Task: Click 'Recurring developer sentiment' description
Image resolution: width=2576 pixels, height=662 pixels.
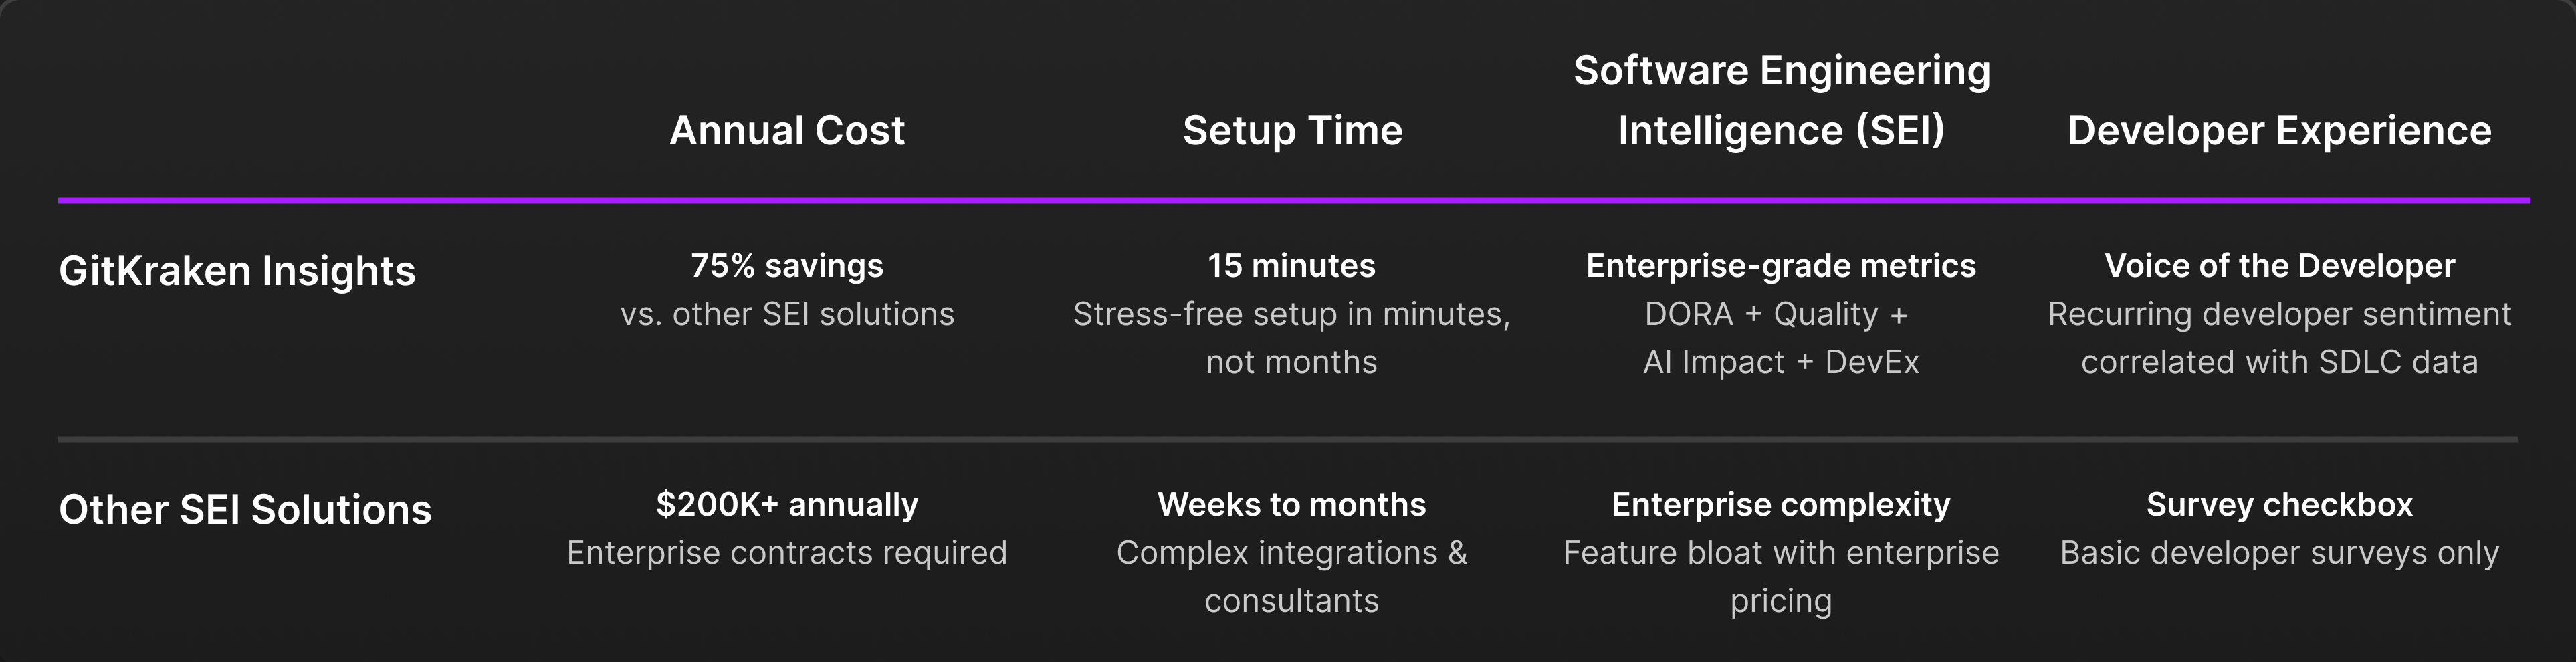Action: pyautogui.click(x=2279, y=314)
